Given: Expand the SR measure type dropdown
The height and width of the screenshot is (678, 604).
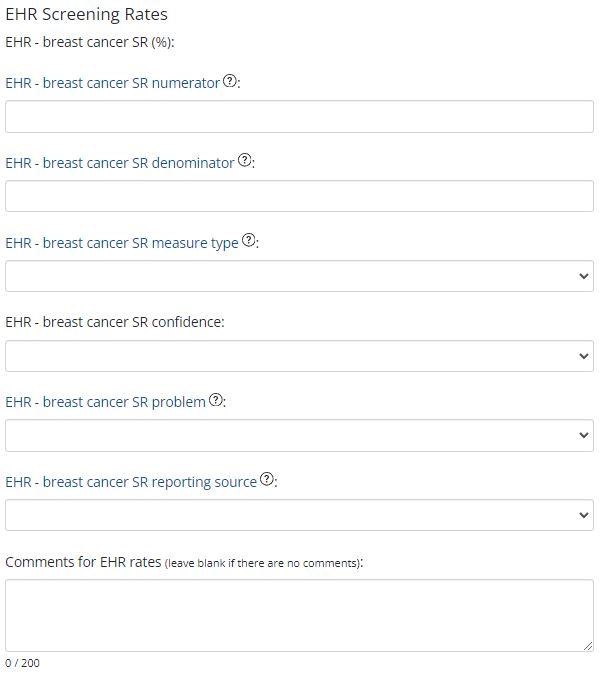Looking at the screenshot, I should click(x=299, y=276).
